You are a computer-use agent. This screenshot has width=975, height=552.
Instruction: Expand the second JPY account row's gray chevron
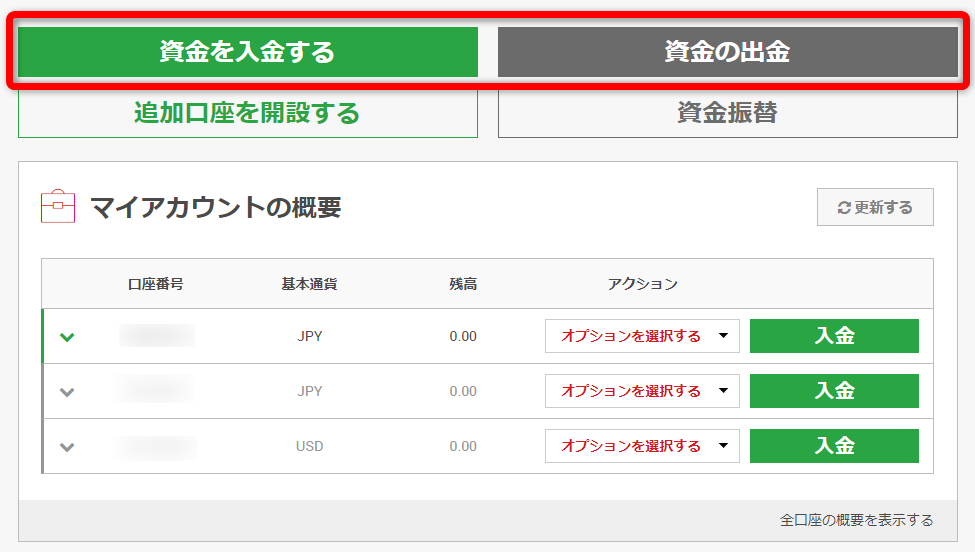(67, 392)
